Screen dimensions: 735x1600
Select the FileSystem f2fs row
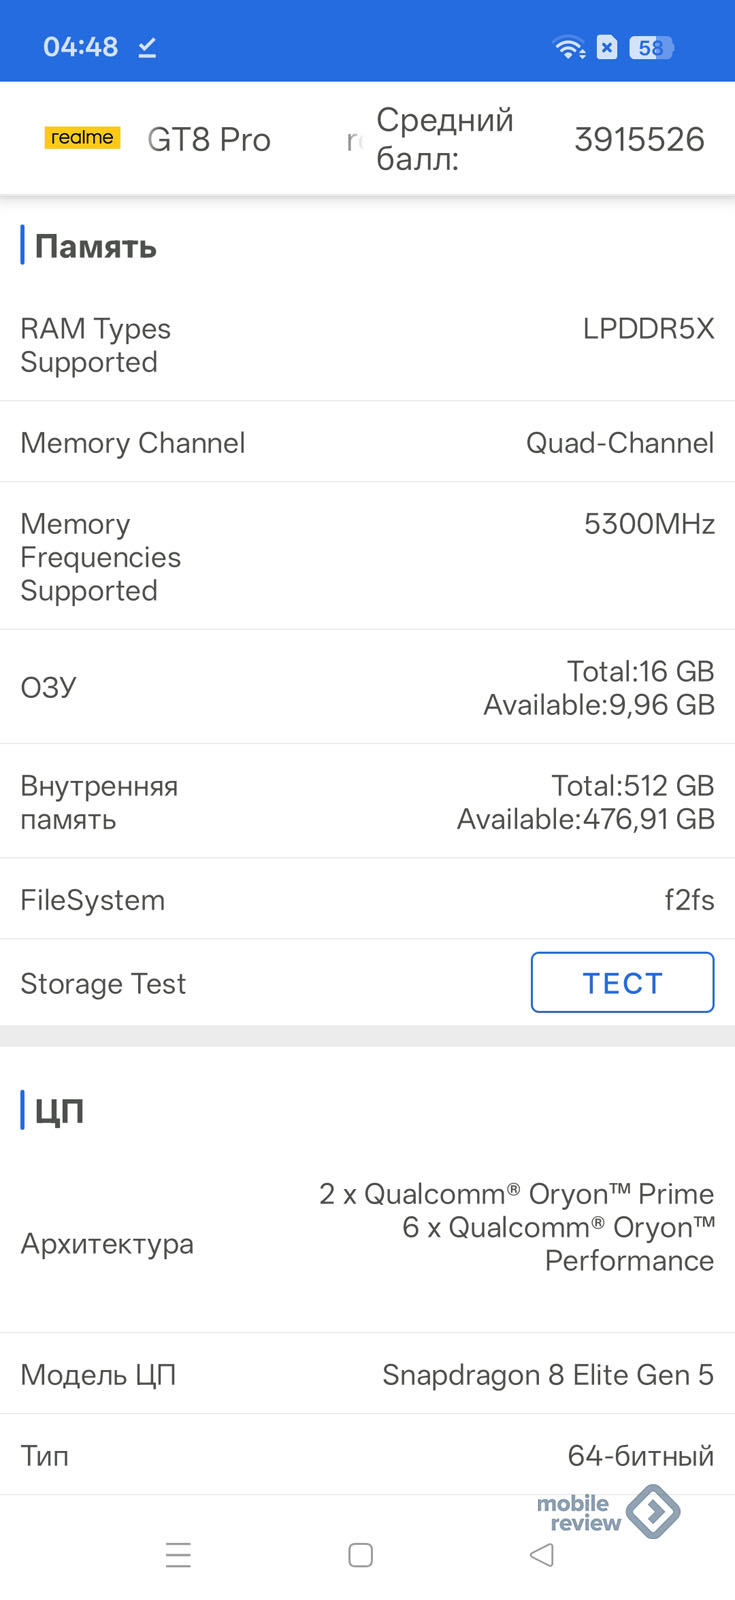pos(367,900)
